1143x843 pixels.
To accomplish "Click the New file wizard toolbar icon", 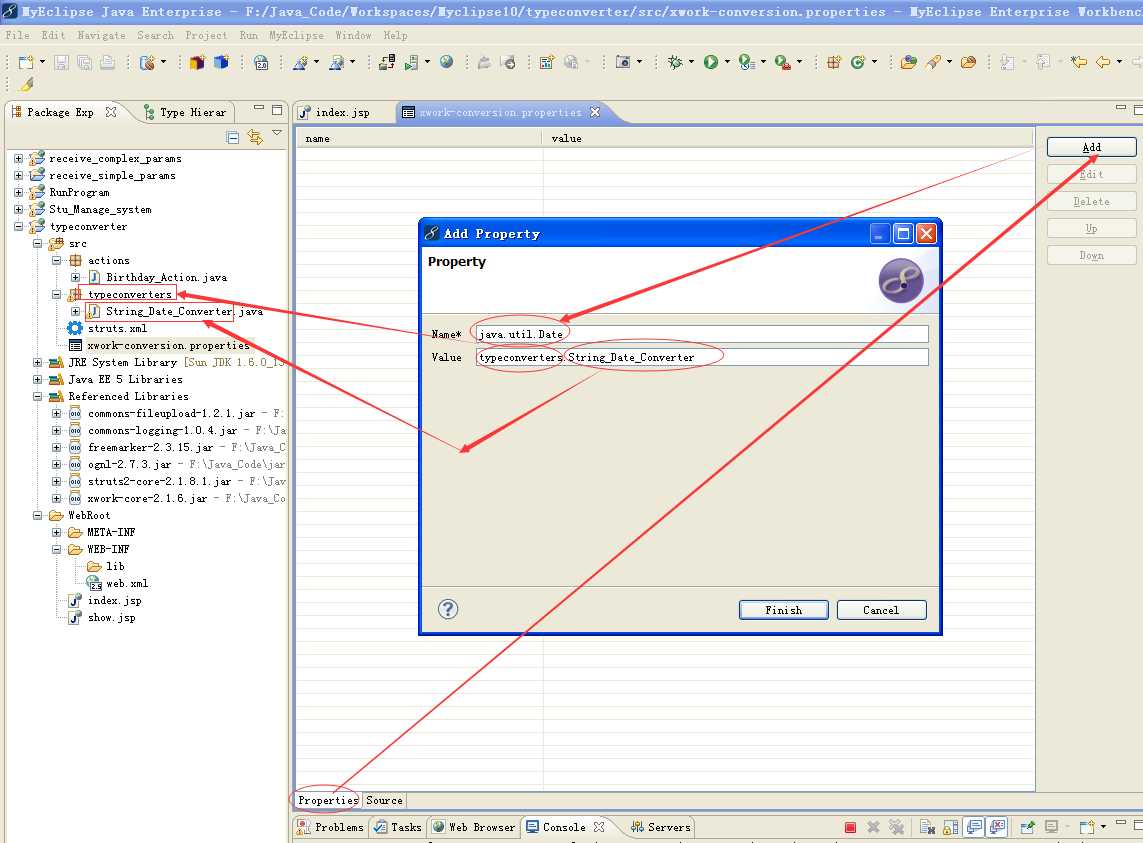I will point(26,62).
